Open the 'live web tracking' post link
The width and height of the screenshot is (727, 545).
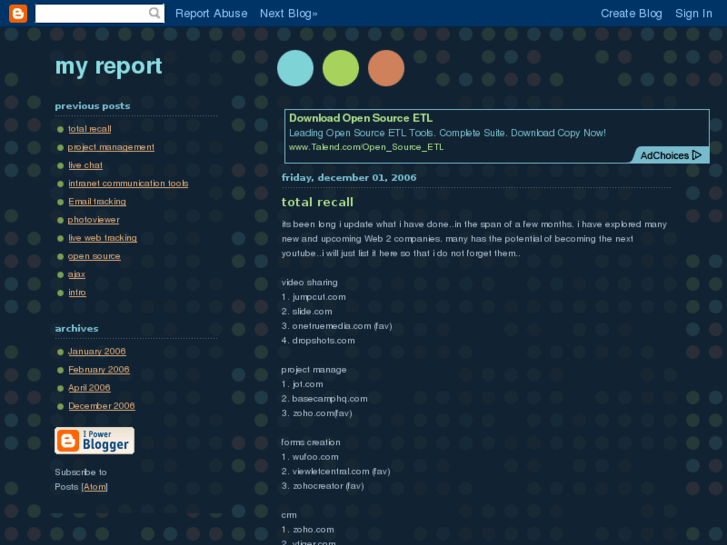point(102,238)
